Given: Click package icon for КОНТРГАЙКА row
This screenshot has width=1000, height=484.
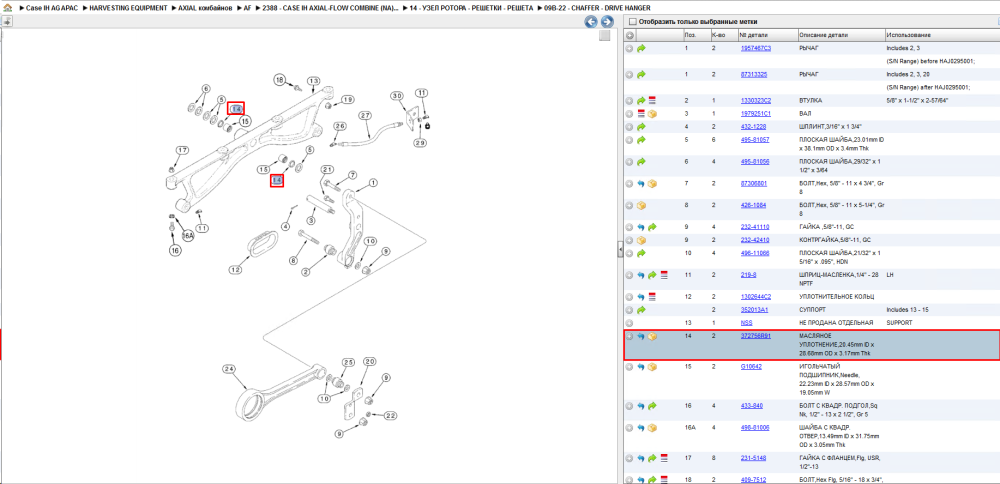Looking at the screenshot, I should point(641,240).
